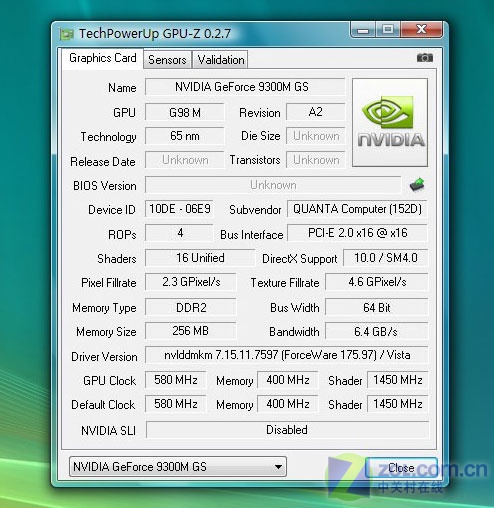Click the Driver Version field nvlddmkm 7.15.11.7597
Screen dimensions: 494x508
tap(287, 355)
